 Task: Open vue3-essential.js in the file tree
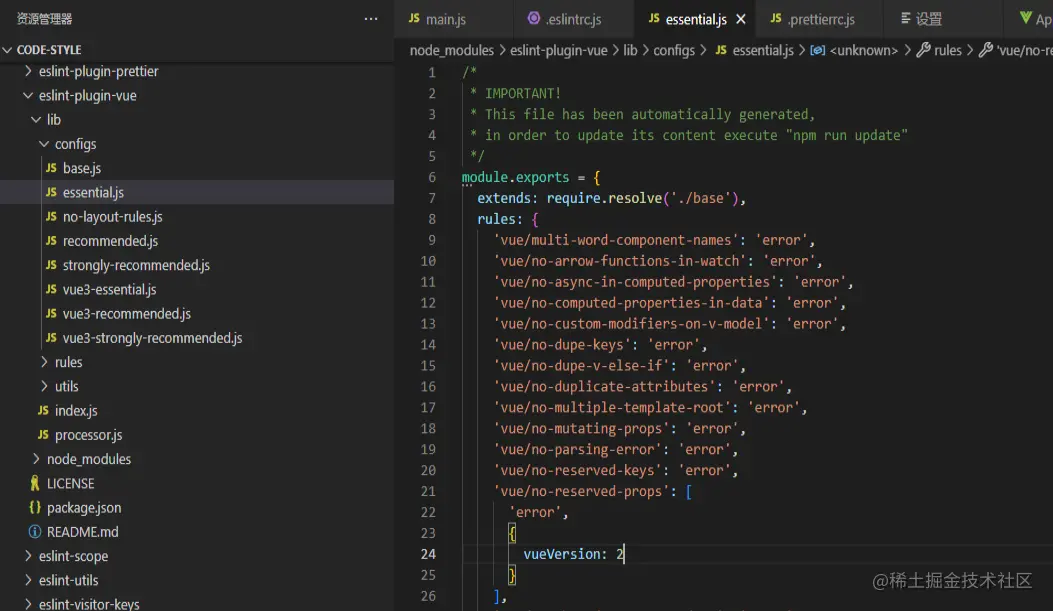109,290
